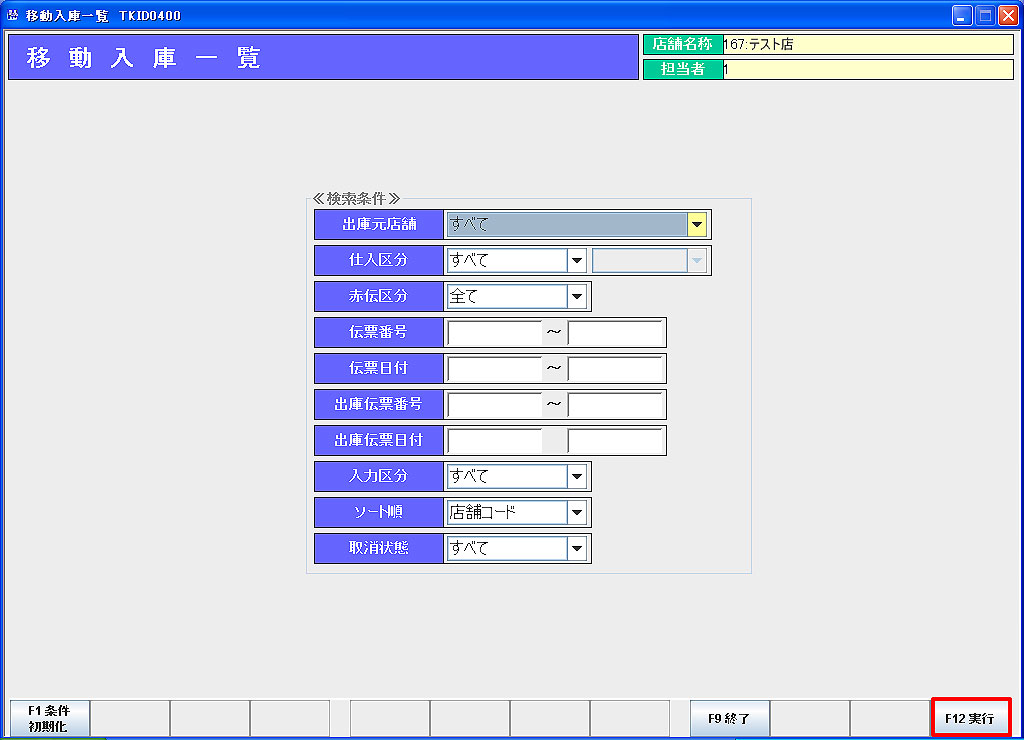Open the 赤伝区分 dropdown

[x=576, y=297]
